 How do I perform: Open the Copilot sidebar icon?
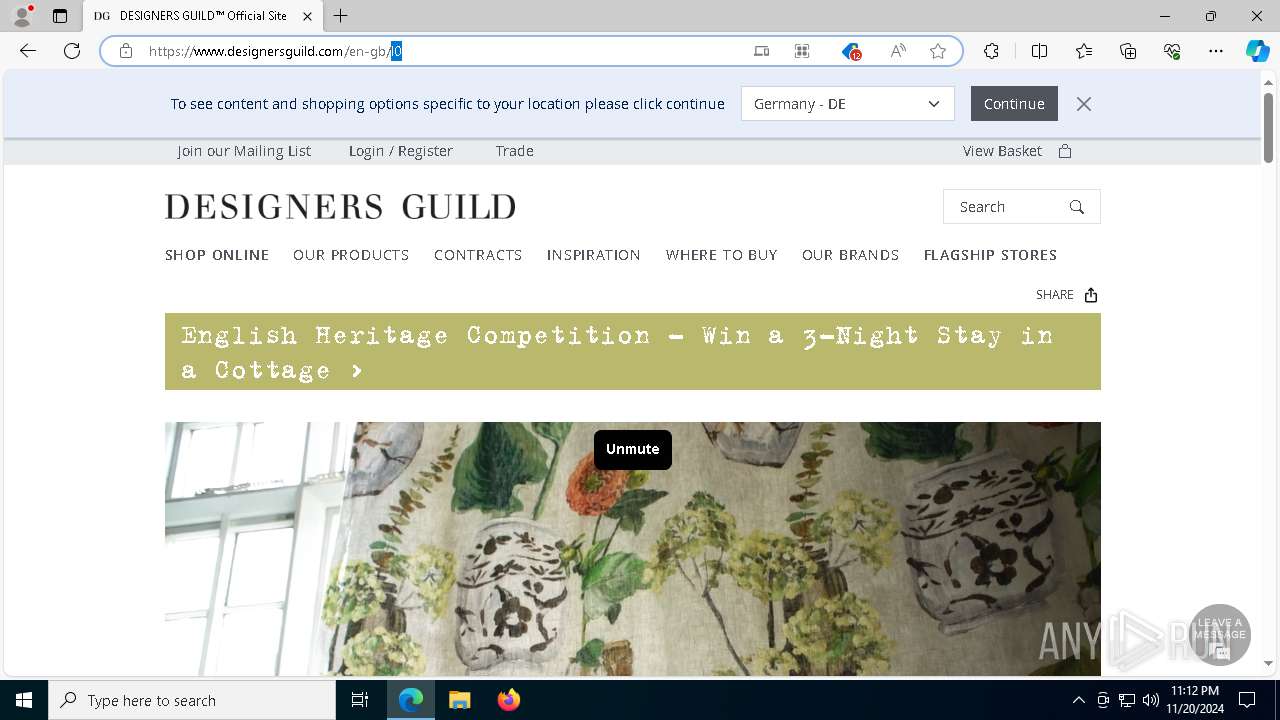(1257, 51)
